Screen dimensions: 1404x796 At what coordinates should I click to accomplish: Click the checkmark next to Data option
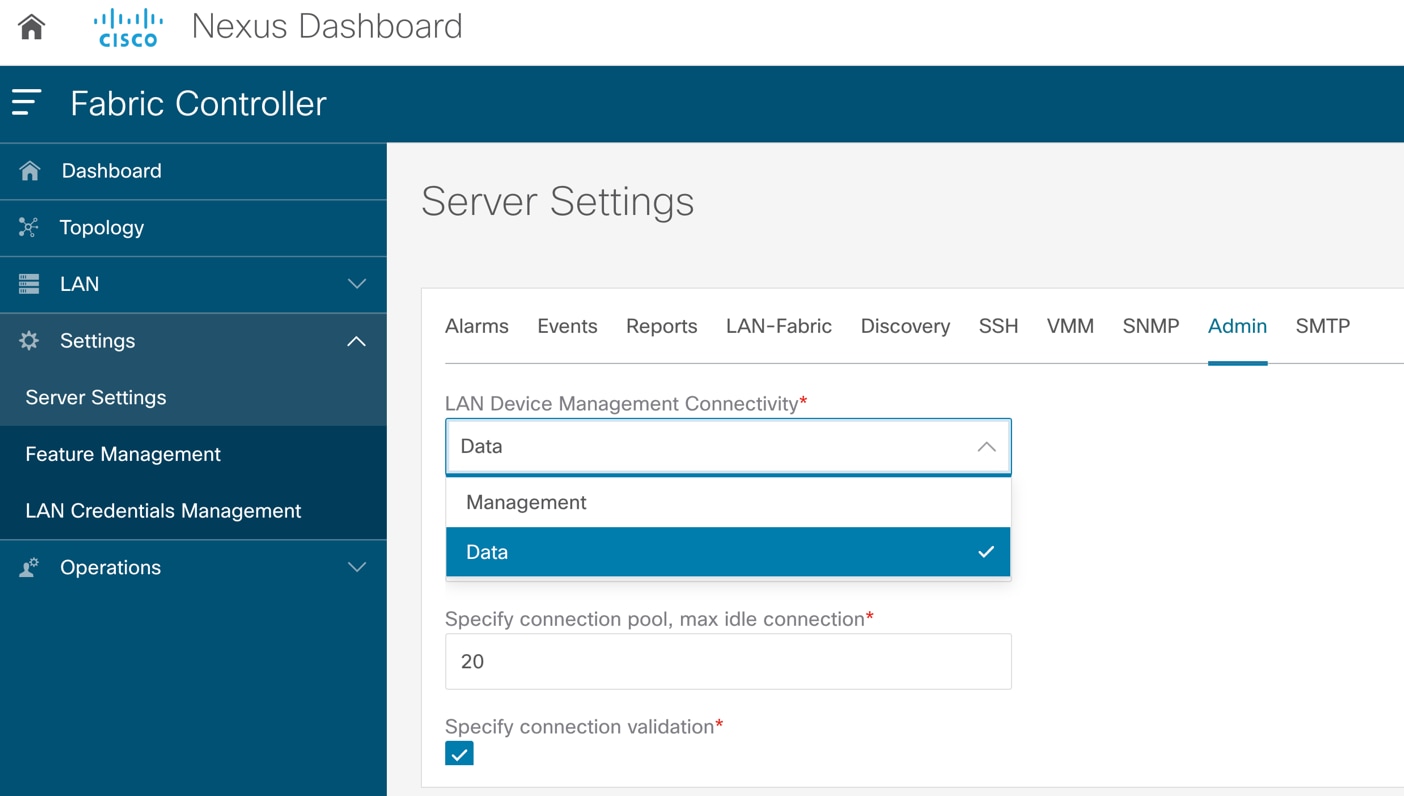(x=986, y=552)
